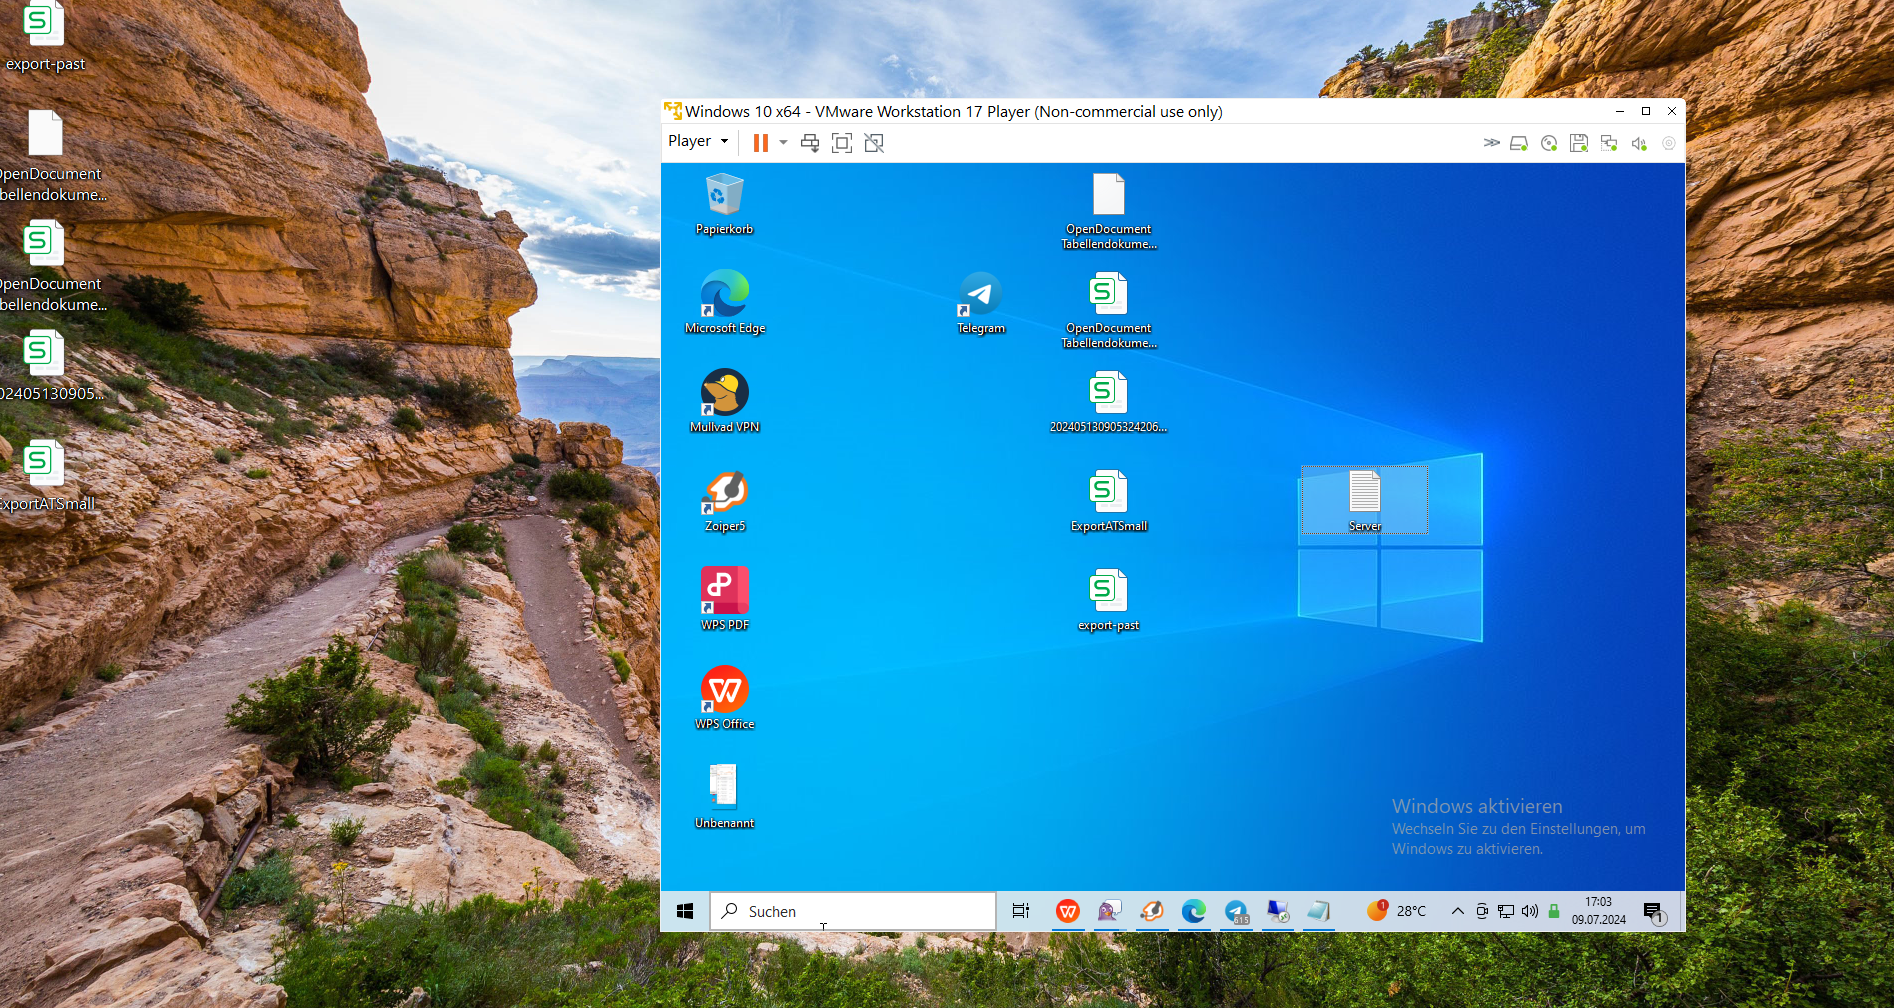Select the WPS Office desktop shortcut
The width and height of the screenshot is (1894, 1008).
724,698
